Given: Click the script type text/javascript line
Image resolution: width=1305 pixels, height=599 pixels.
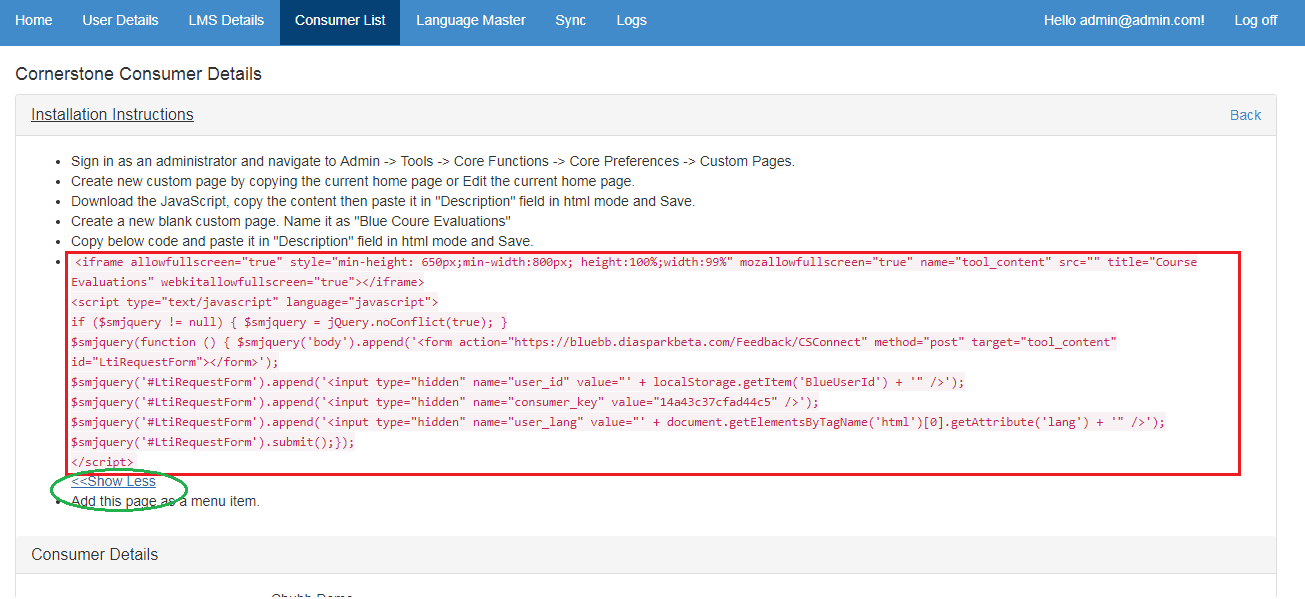Looking at the screenshot, I should tap(254, 301).
